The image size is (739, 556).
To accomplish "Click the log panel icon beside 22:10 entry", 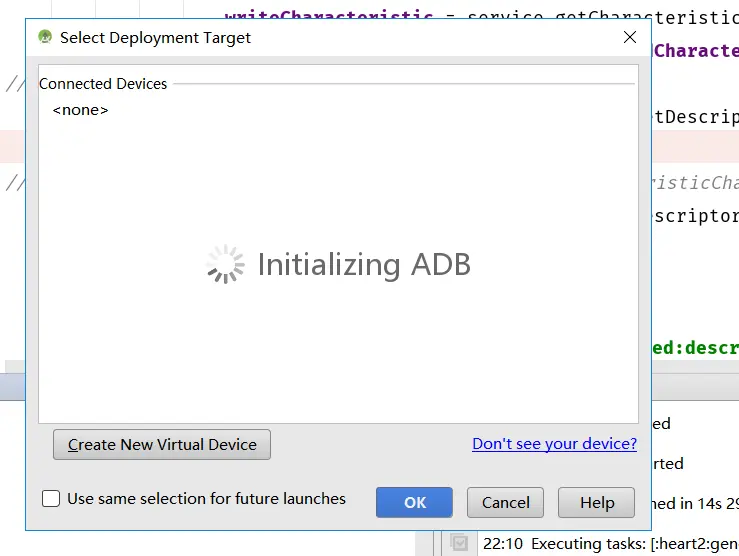I will click(x=459, y=543).
